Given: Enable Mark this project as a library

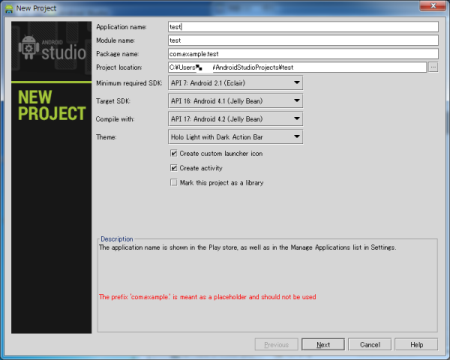Looking at the screenshot, I should (x=174, y=183).
